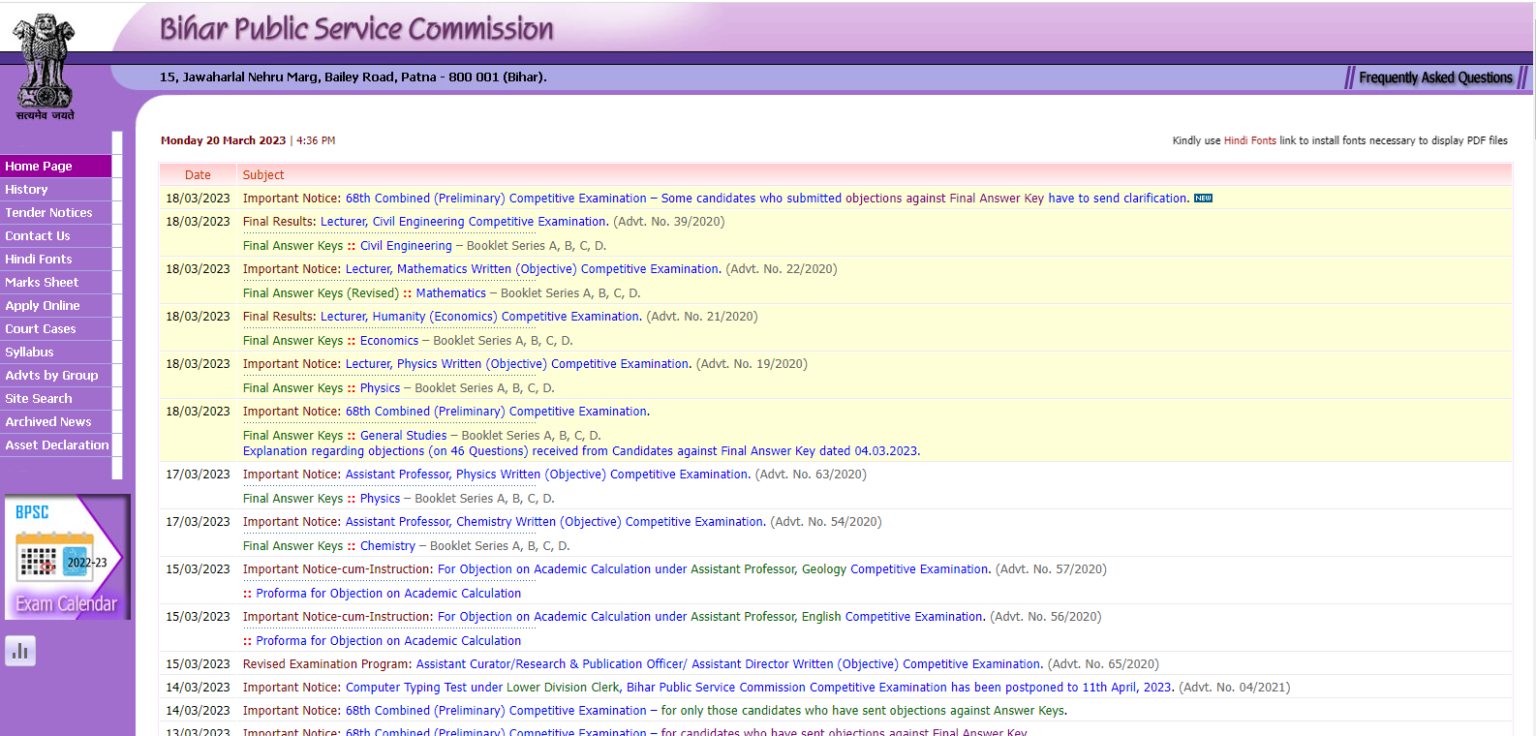Open the BPSC 2022-23 Exam Calendar banner
This screenshot has height=736, width=1536.
click(67, 557)
